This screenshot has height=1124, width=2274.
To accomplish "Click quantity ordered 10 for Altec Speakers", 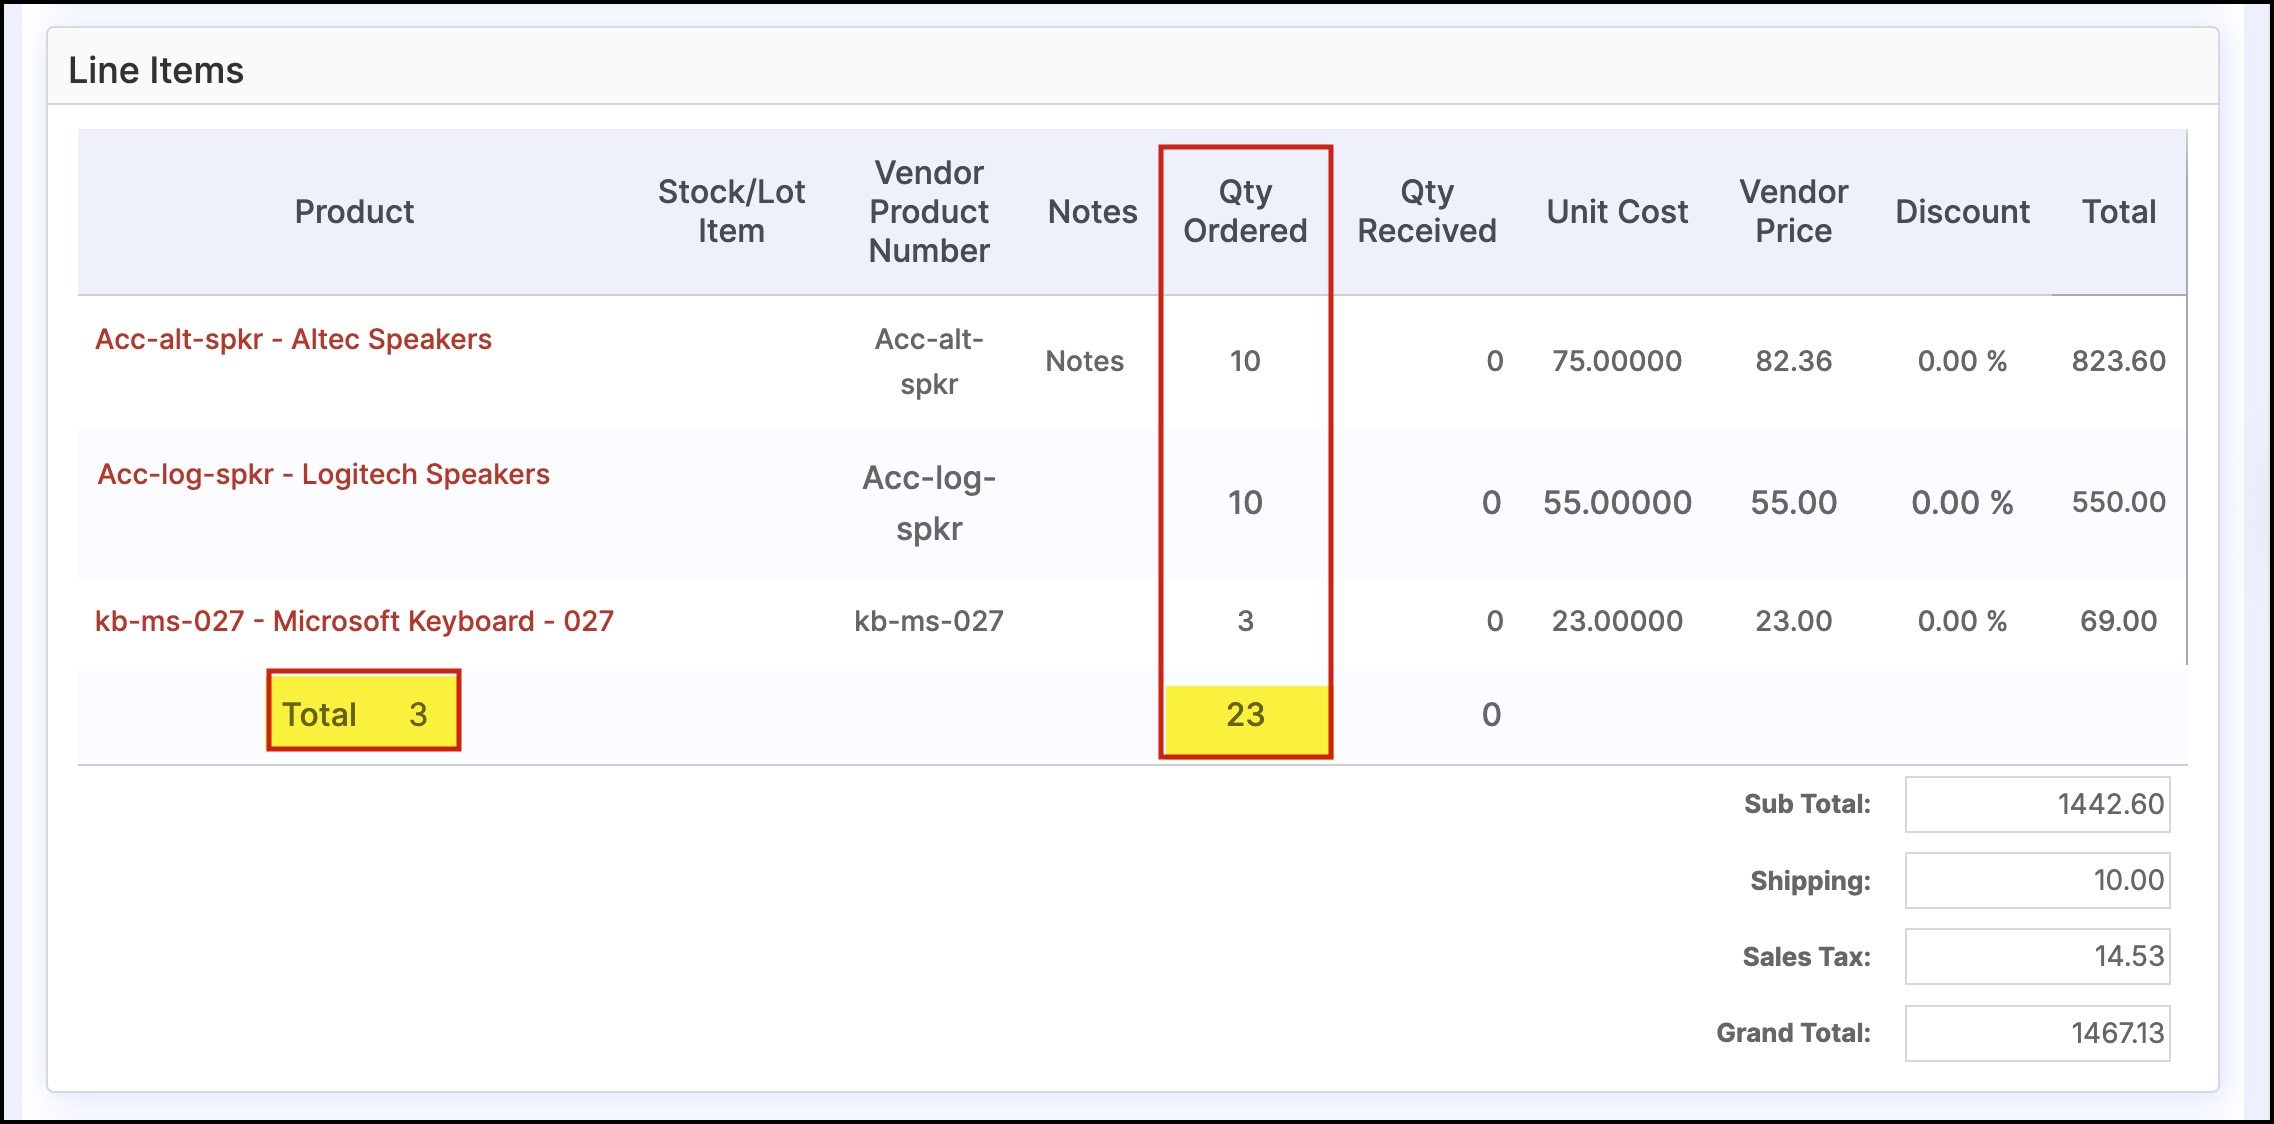I will point(1245,361).
